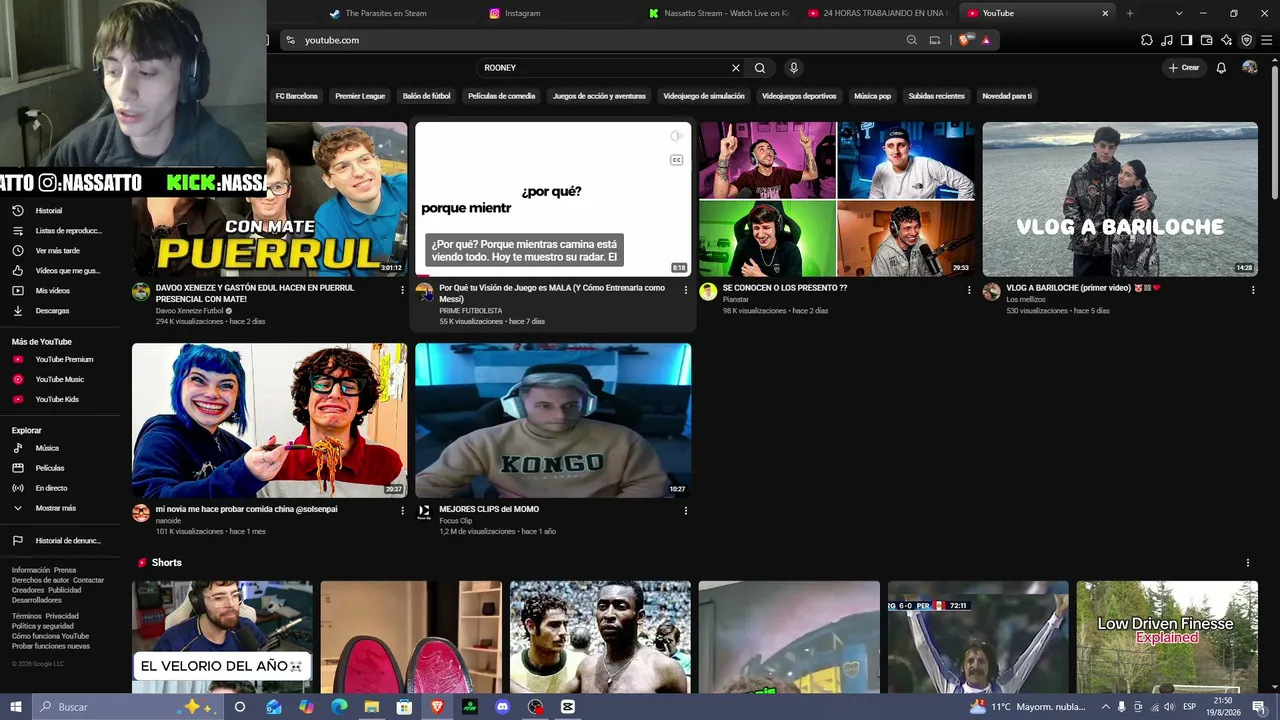Unmute the playing video preview

coord(677,136)
